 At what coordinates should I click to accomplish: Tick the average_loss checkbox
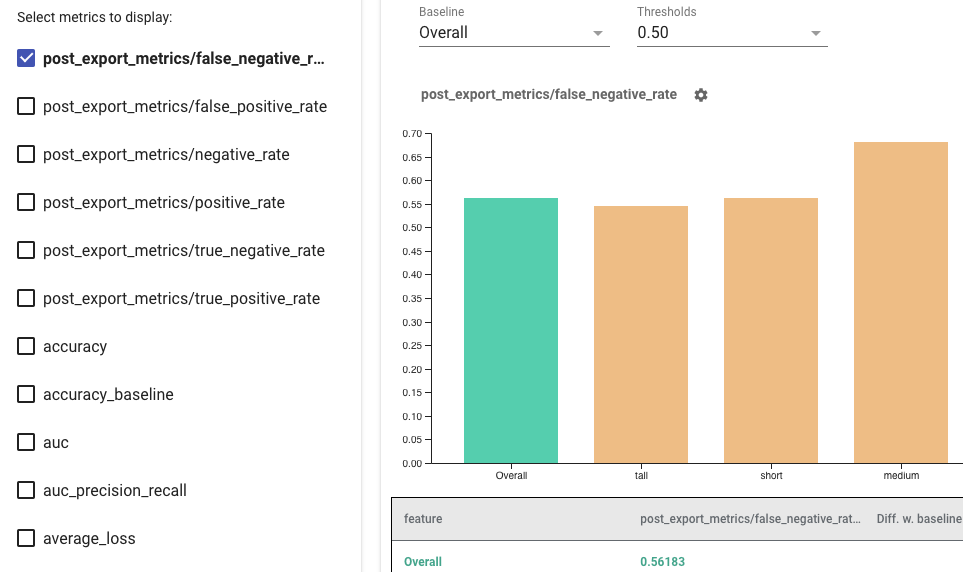[x=27, y=538]
